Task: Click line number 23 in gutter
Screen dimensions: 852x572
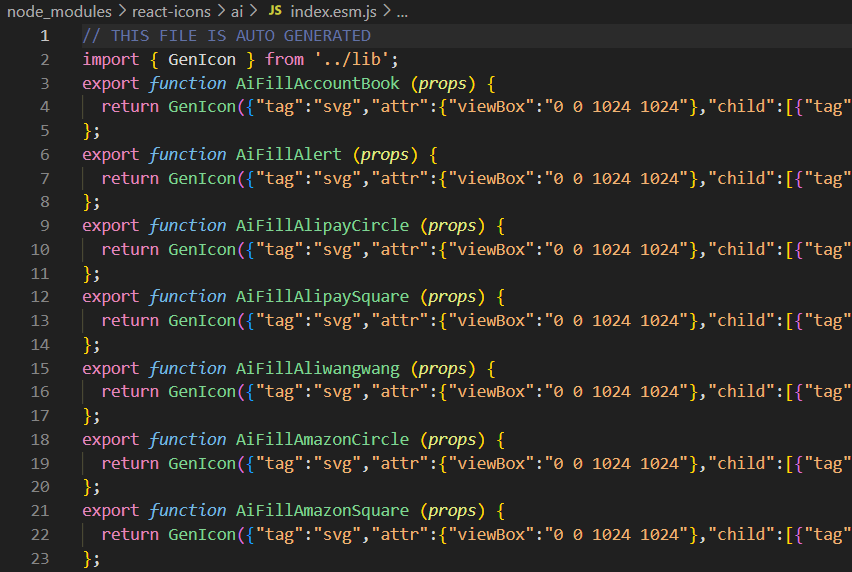Action: (x=40, y=558)
